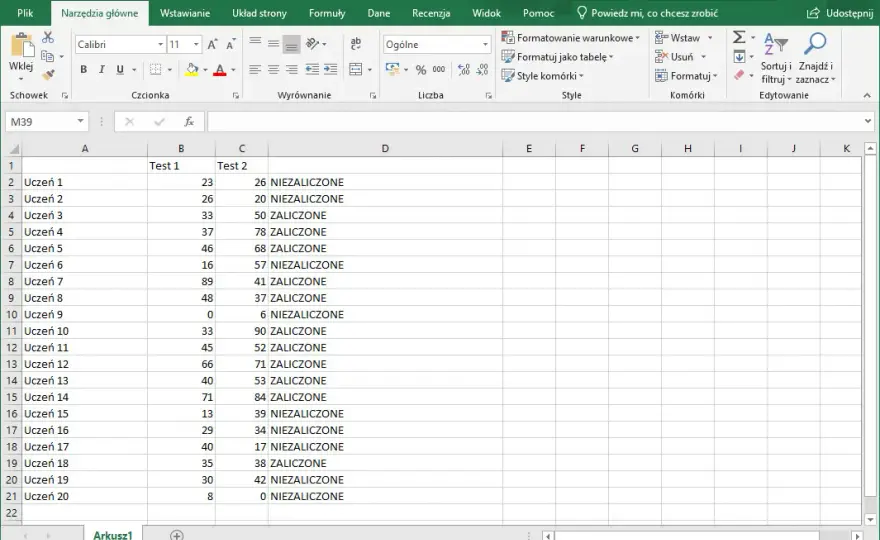Click the Paste (Wklej) clipboard icon

[x=22, y=45]
